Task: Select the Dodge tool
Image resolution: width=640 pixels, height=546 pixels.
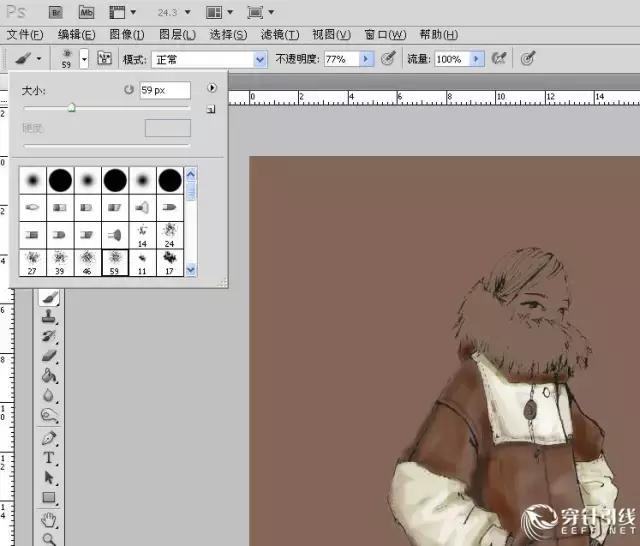Action: (49, 415)
